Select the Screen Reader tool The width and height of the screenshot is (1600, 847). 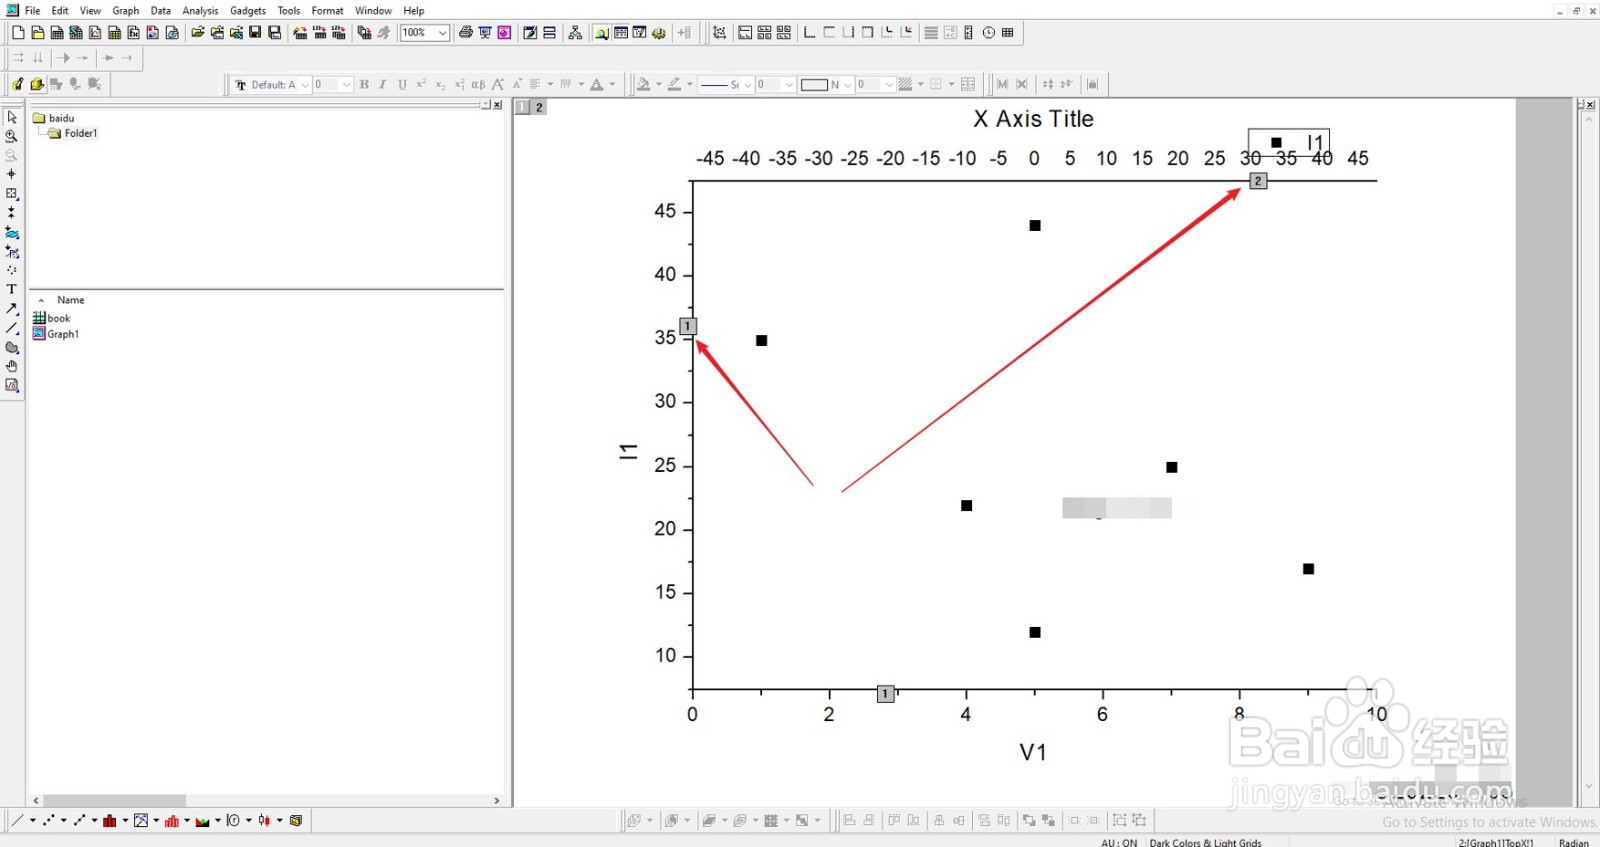[12, 174]
